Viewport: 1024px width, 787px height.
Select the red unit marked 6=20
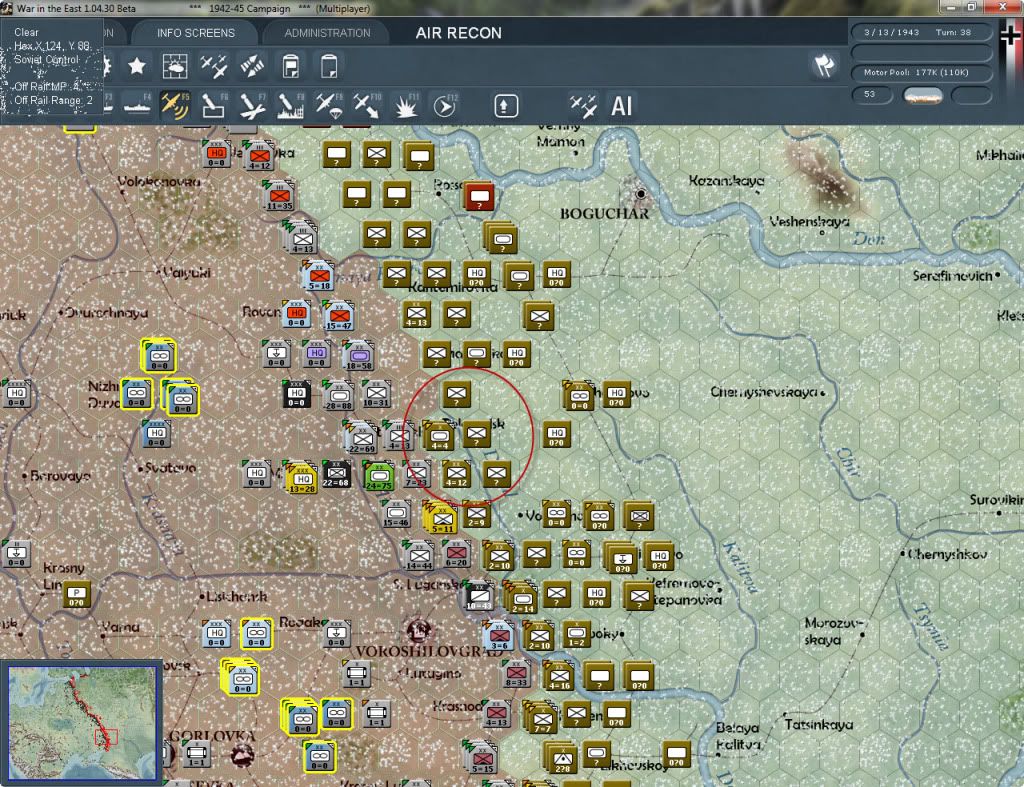point(456,553)
